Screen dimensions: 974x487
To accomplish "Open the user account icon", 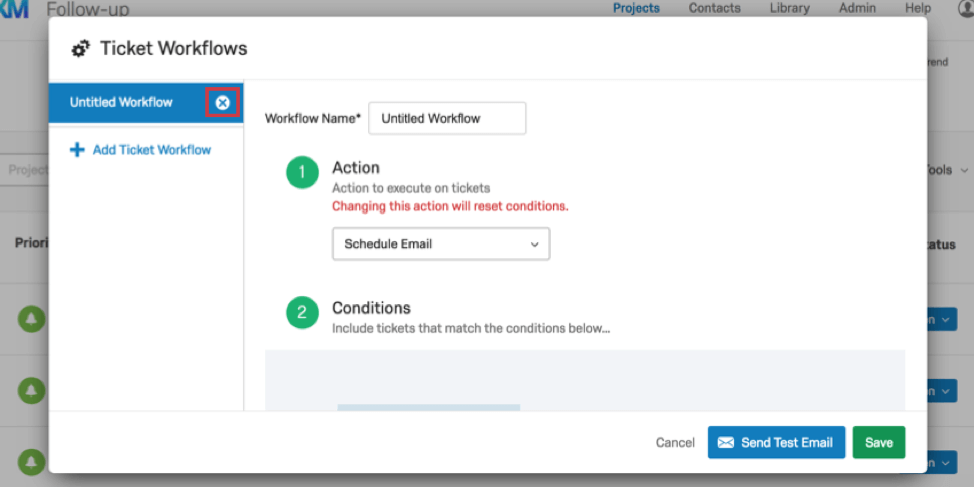I will (x=965, y=8).
